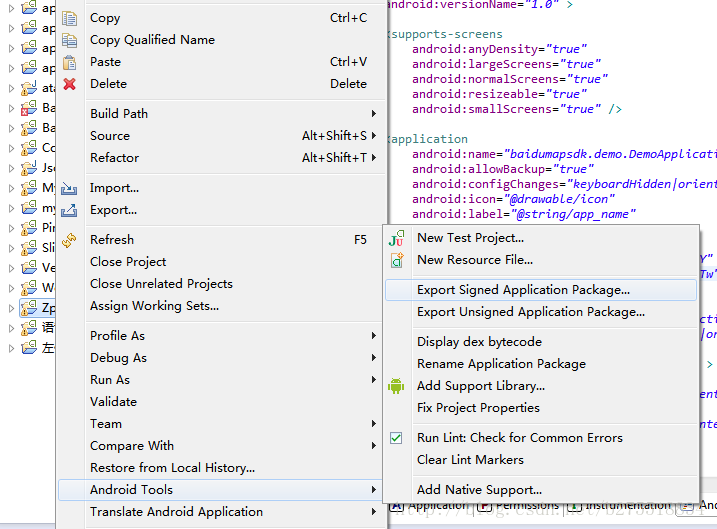The width and height of the screenshot is (717, 529).
Task: Click the Sli project folder icon
Action: [x=29, y=247]
